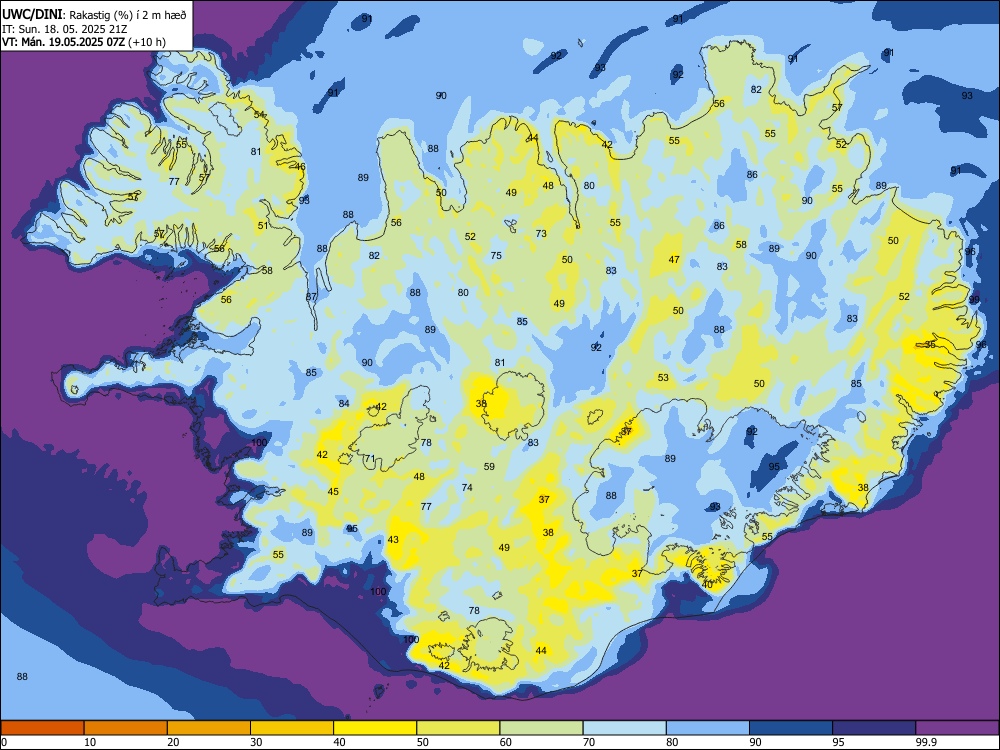
Task: Select the 30–40 golden legend swatch
Action: [292, 728]
